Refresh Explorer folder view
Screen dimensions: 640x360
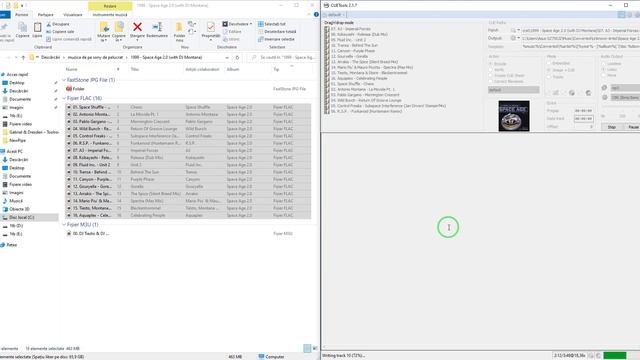click(x=237, y=58)
